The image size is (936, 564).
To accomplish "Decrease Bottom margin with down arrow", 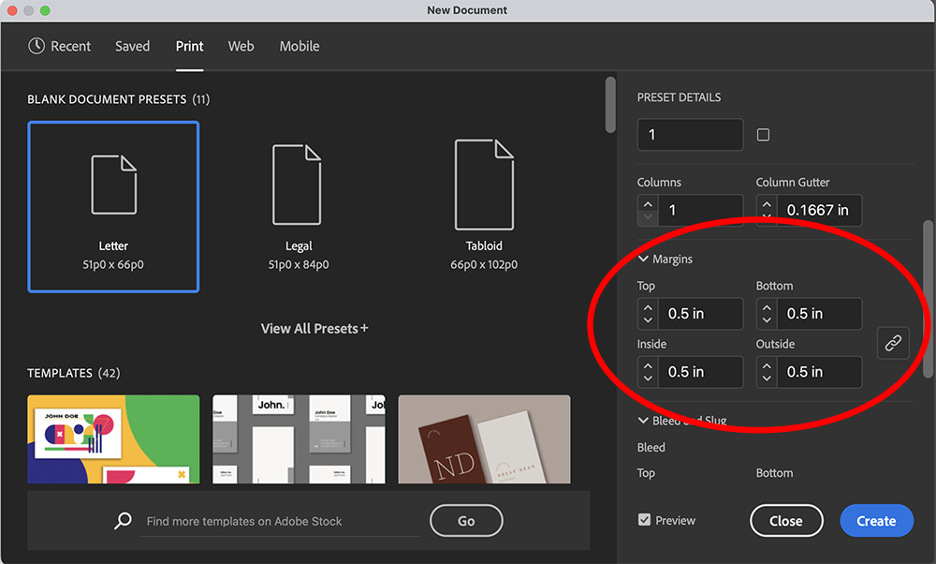I will [766, 321].
